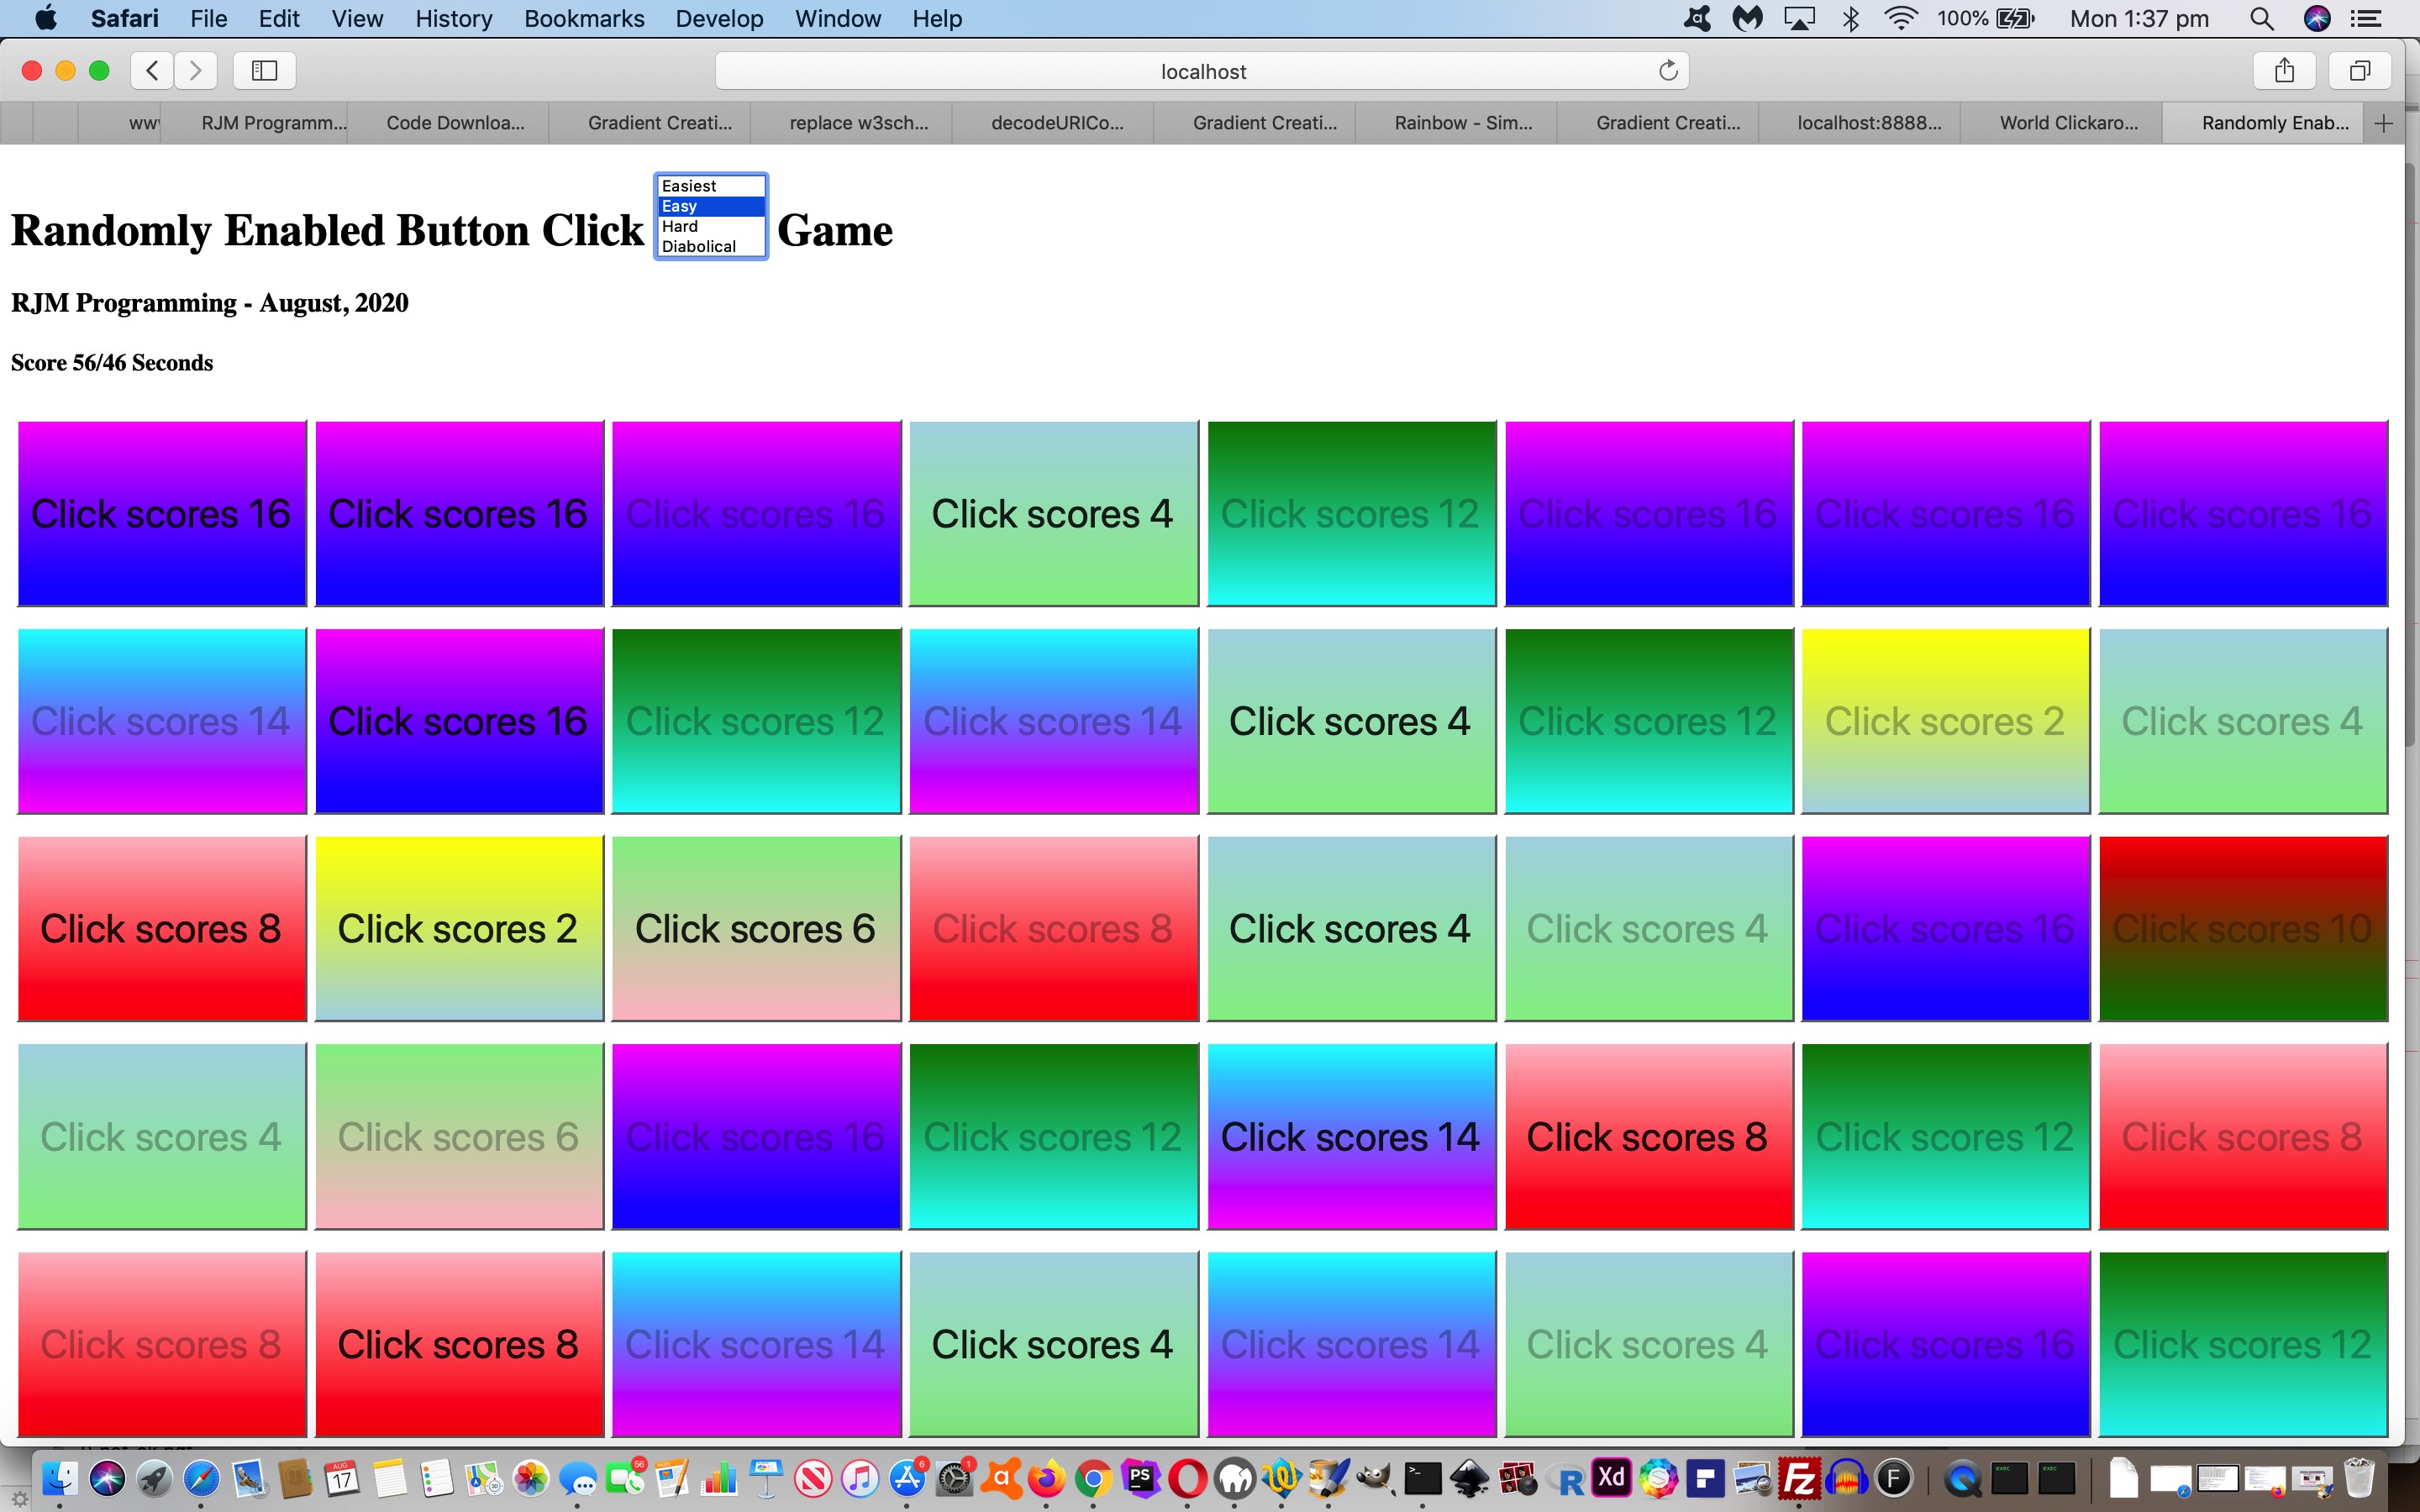Screen dimensions: 2420x1512
Task: Open the Develop menu
Action: point(718,19)
